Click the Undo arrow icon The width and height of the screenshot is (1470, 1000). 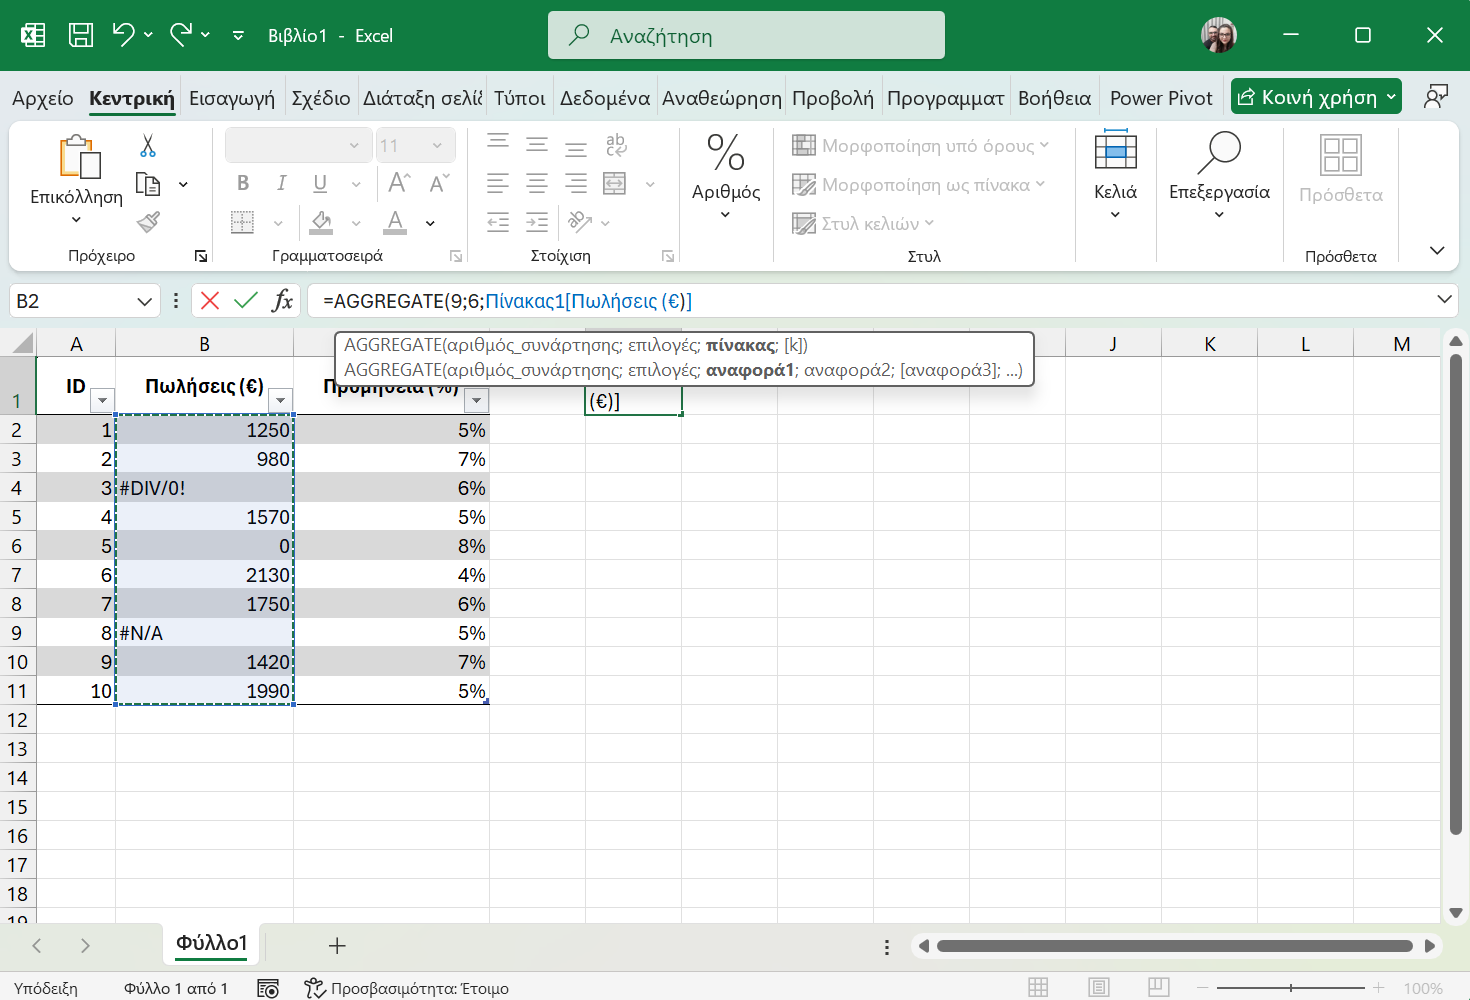pos(123,35)
